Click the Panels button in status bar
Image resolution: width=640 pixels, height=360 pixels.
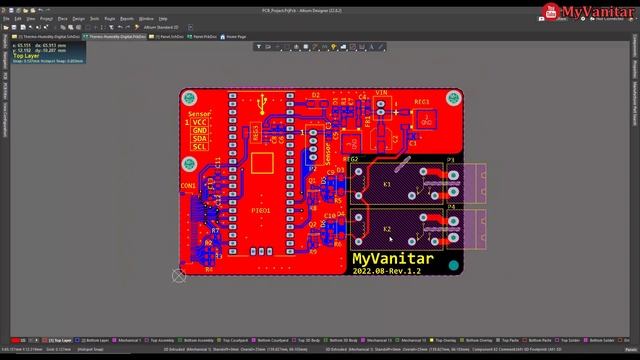click(x=631, y=350)
